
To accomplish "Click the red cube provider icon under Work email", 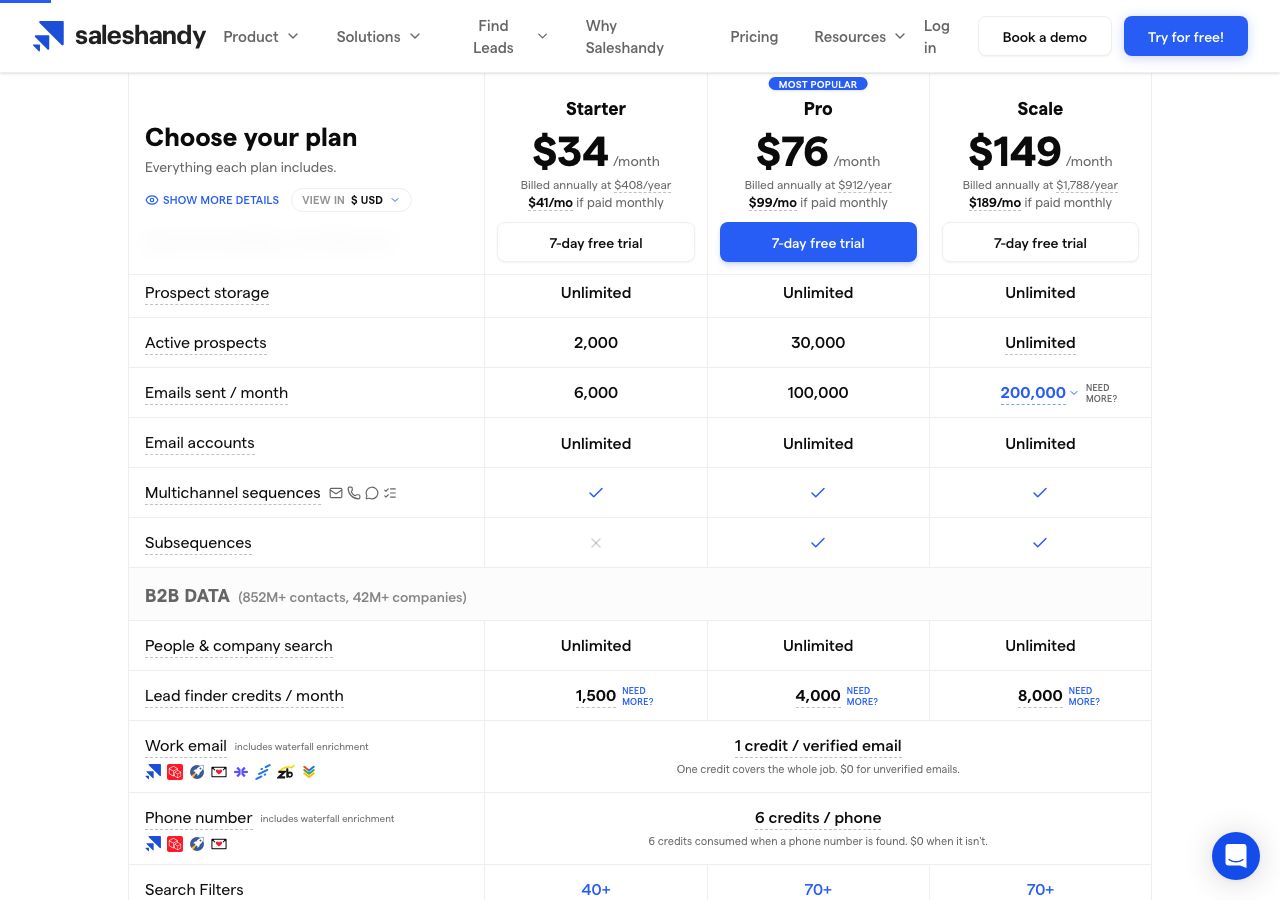I will click(175, 772).
